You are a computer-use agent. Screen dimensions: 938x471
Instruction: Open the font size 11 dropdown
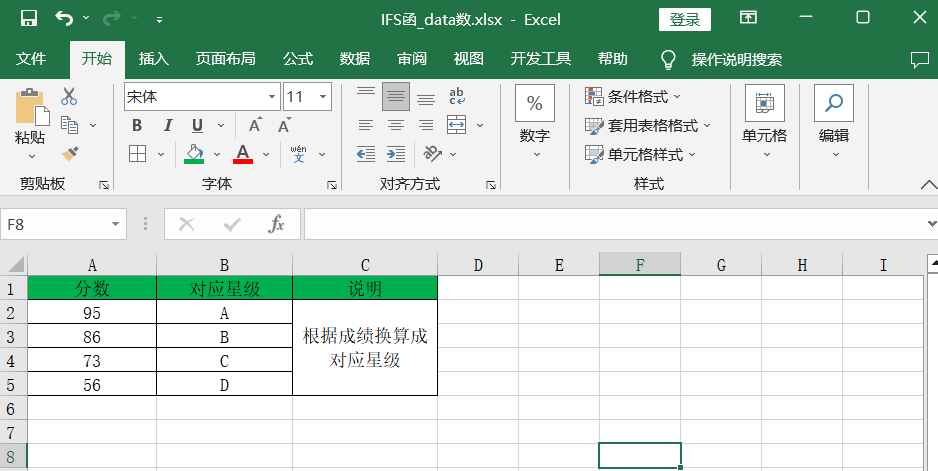323,96
